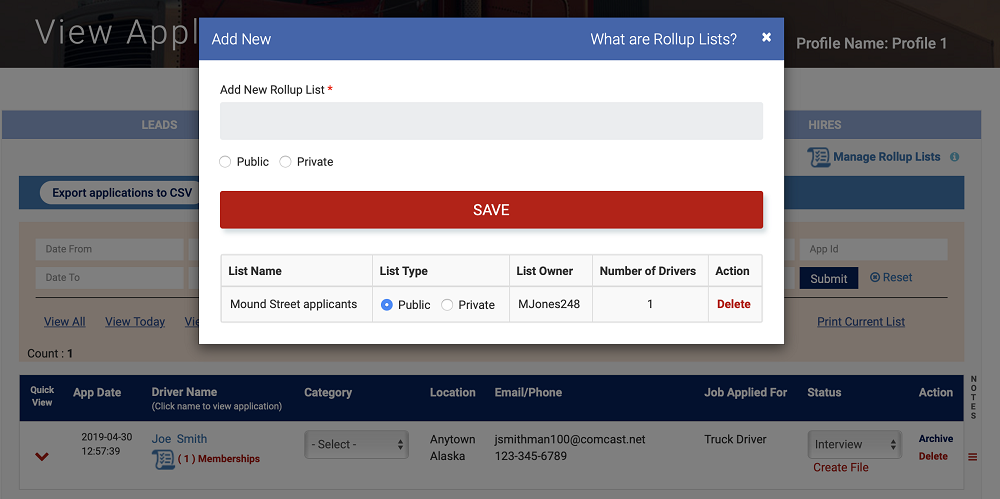Open Joe Smith's memberships list icon

coord(163,459)
